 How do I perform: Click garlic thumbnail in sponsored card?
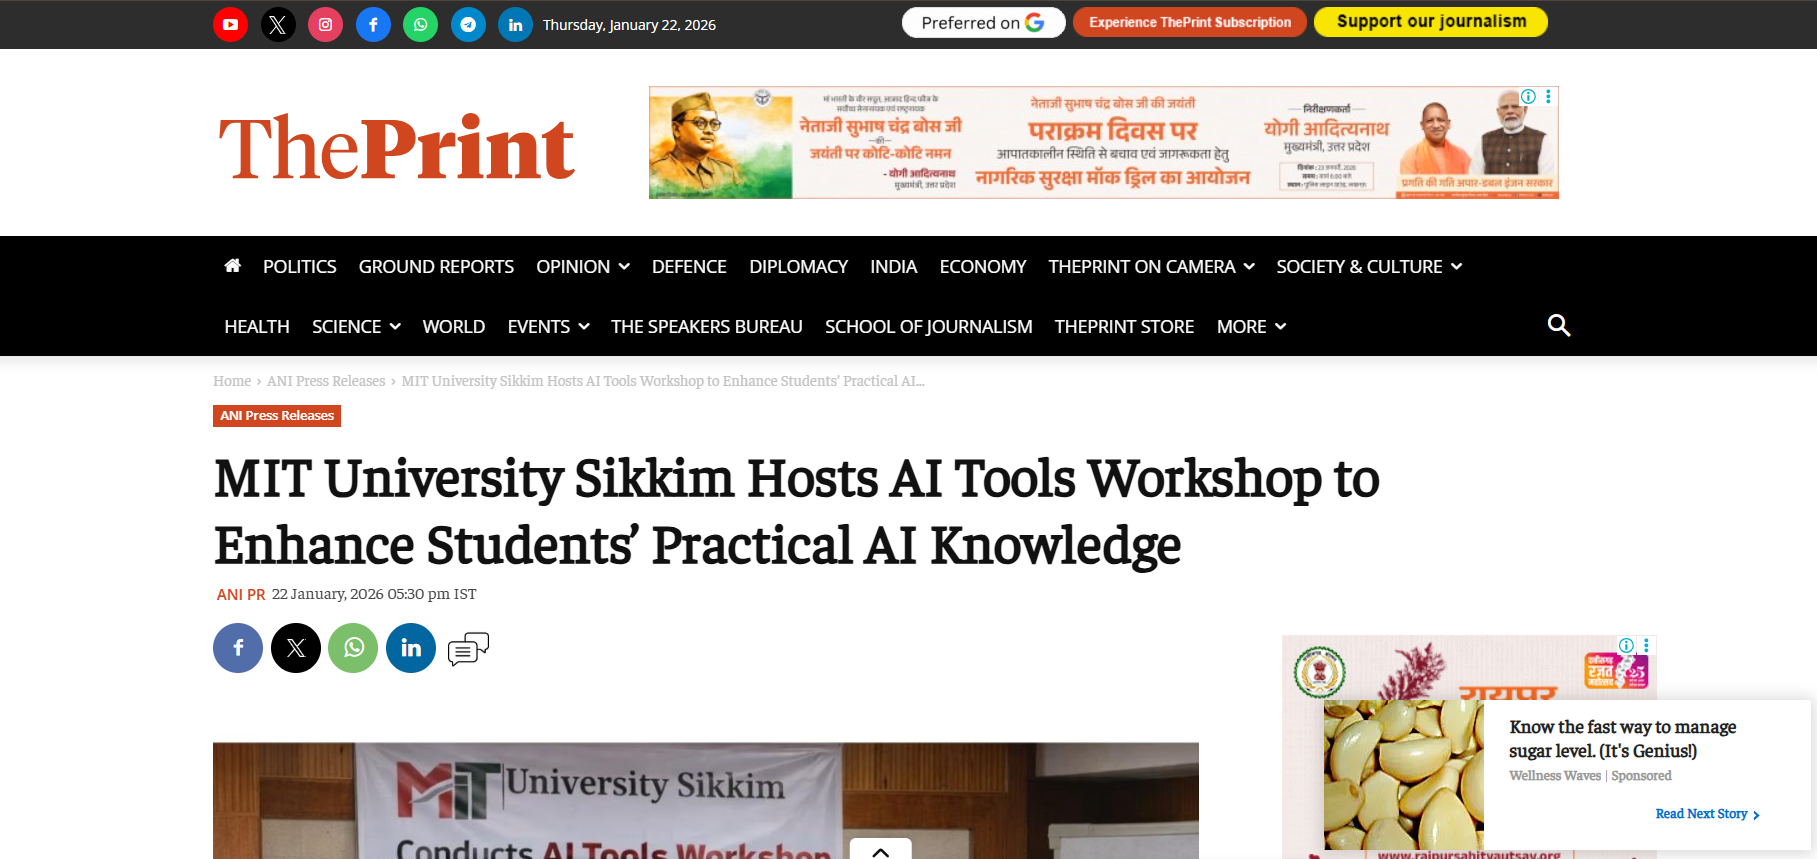(x=1404, y=775)
